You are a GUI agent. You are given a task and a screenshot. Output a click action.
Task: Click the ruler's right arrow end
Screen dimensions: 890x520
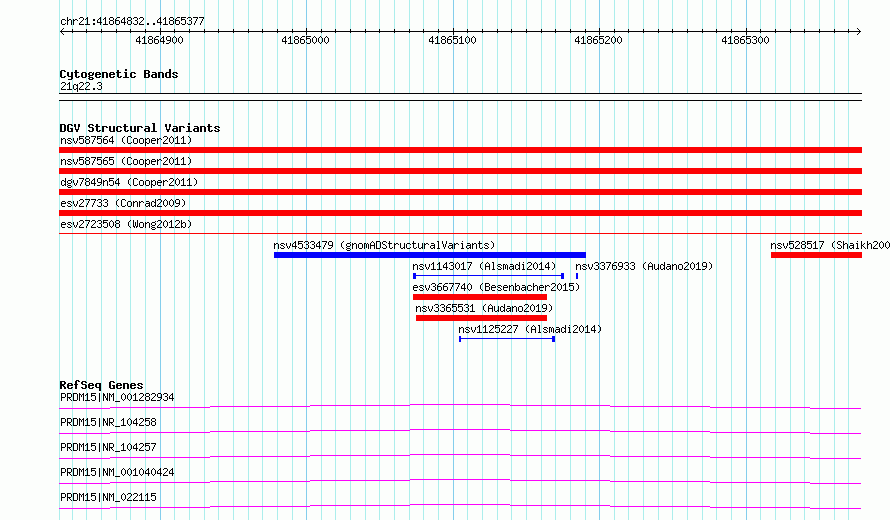(859, 32)
